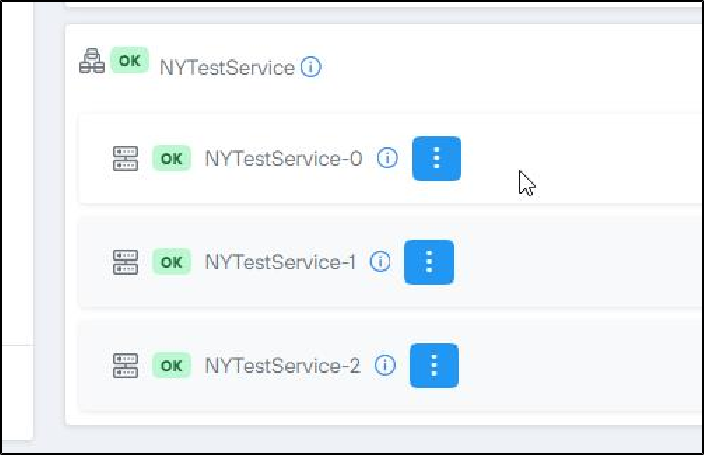Show info for NYTestService-0
This screenshot has width=704, height=455.
coord(388,158)
